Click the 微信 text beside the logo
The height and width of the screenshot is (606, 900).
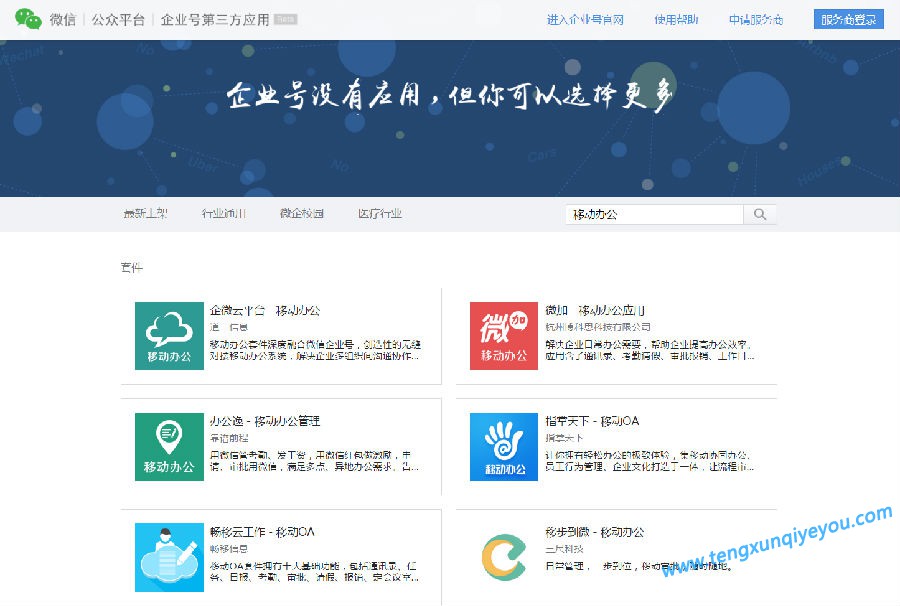tap(63, 20)
